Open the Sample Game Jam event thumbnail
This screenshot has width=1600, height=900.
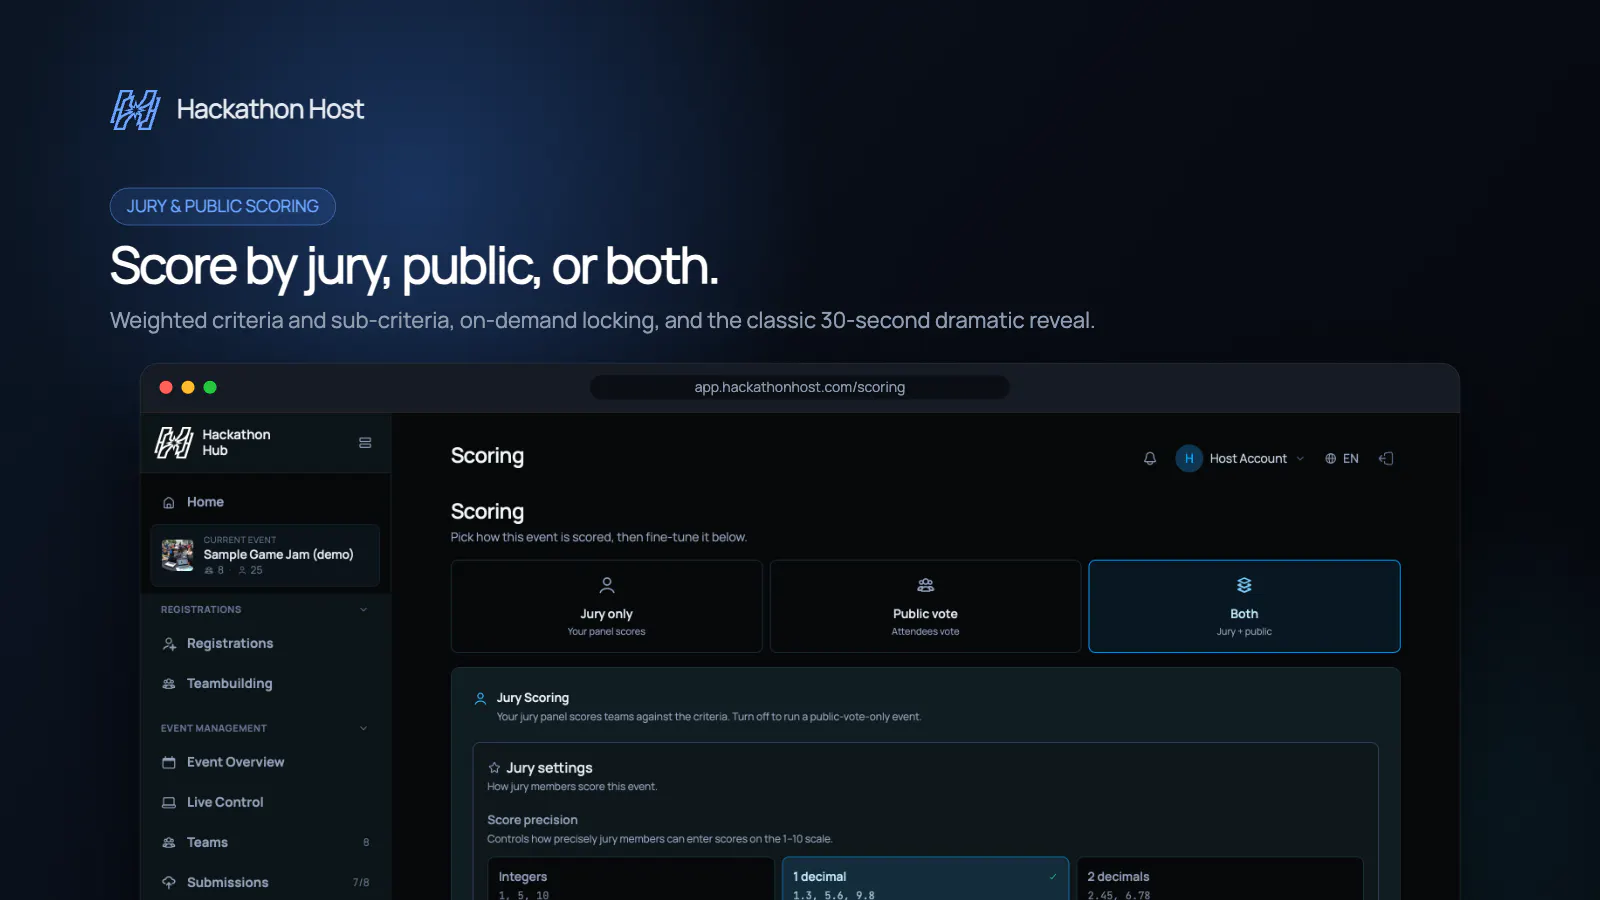[x=178, y=555]
